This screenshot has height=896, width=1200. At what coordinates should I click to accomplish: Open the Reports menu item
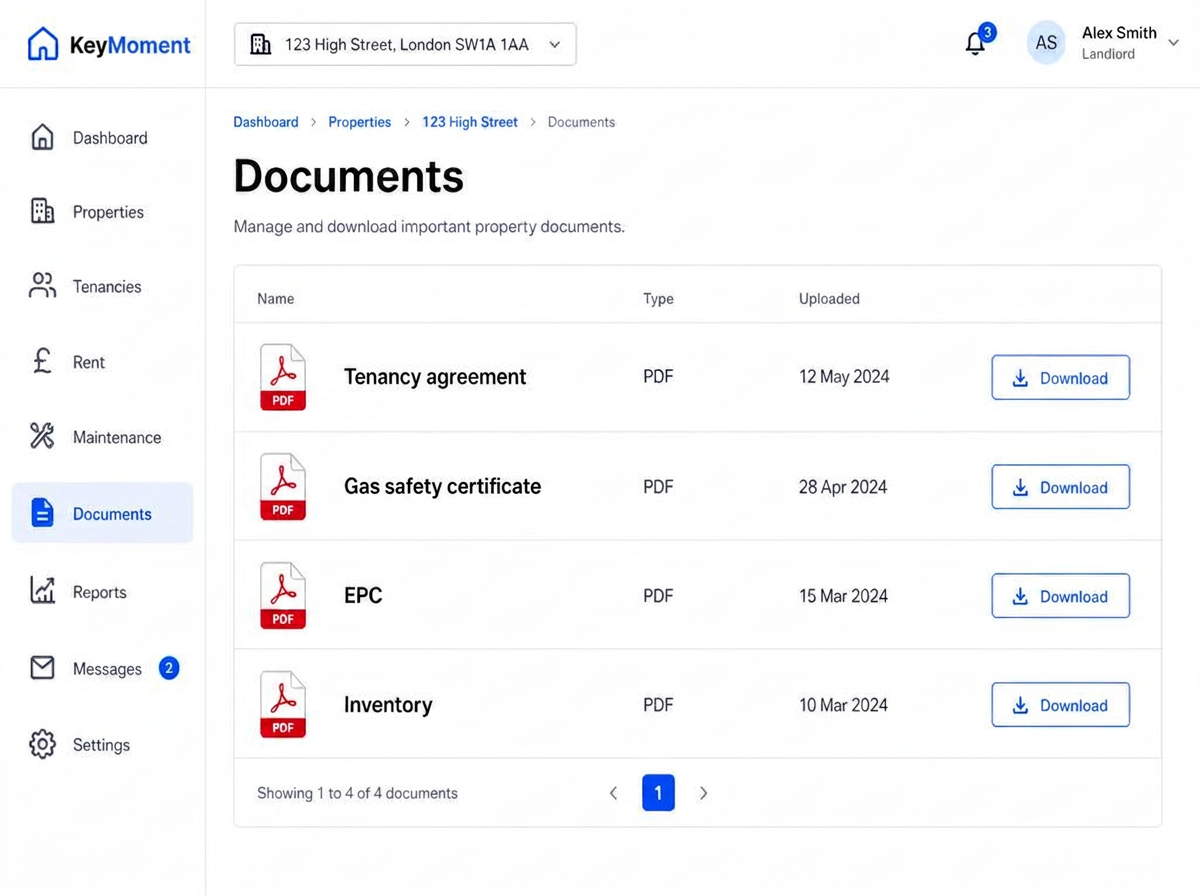pos(102,591)
